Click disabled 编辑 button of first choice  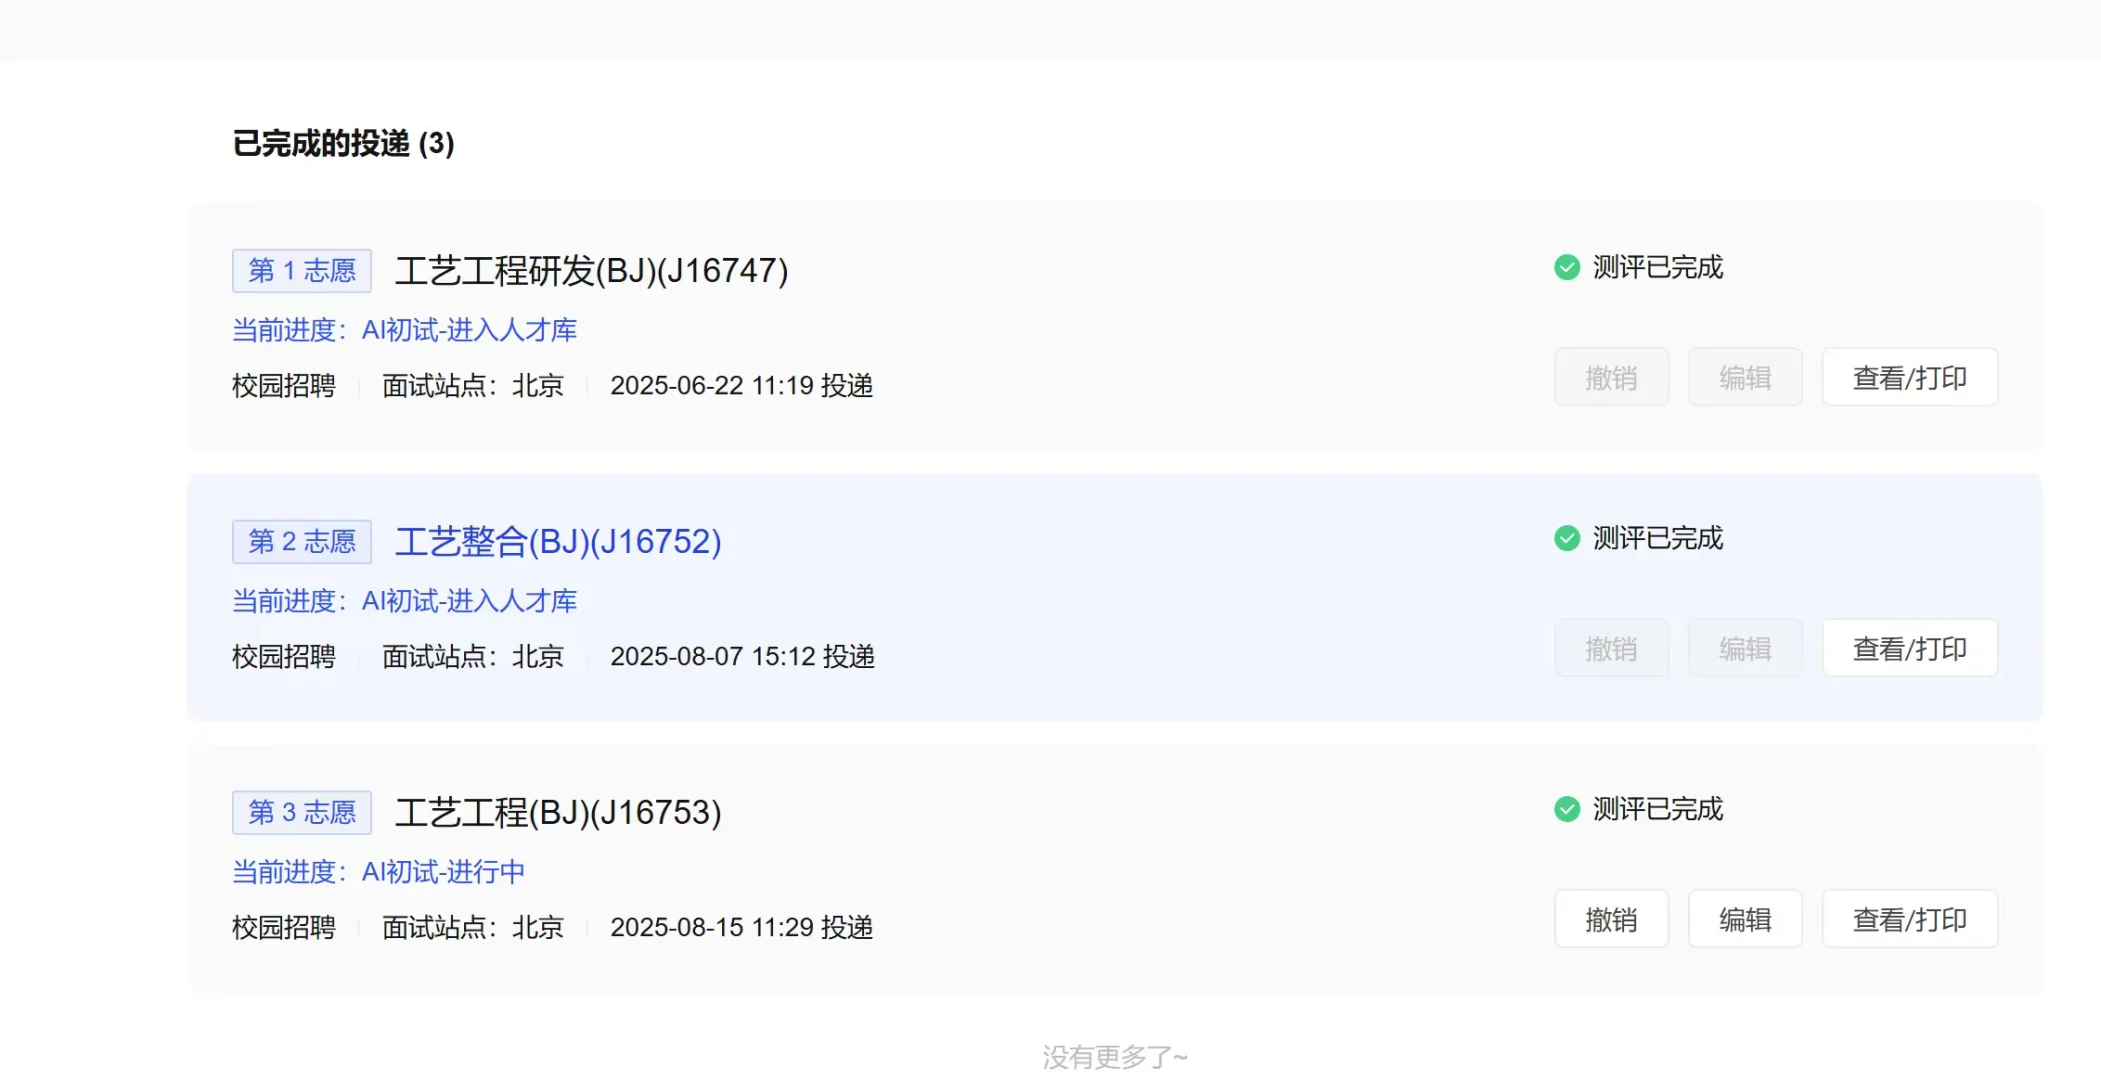click(1744, 377)
